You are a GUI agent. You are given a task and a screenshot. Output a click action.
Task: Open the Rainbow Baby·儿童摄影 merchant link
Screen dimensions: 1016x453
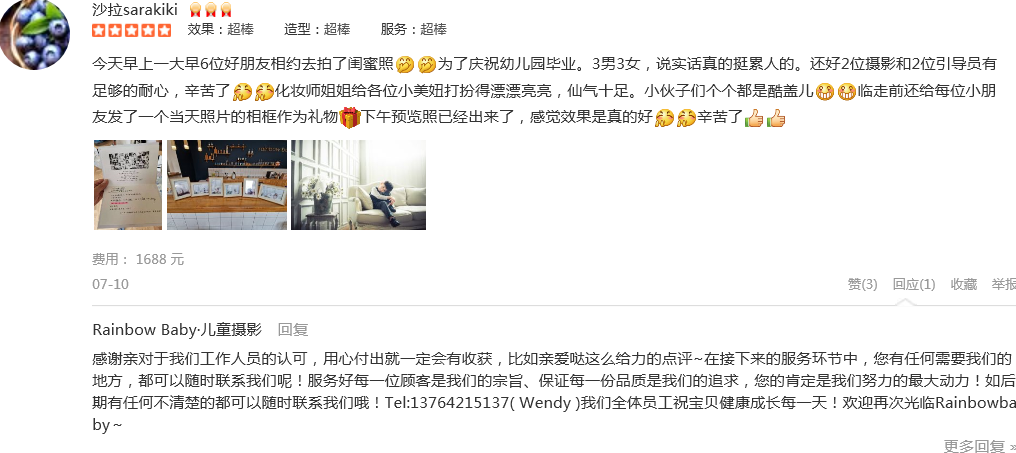coord(177,329)
